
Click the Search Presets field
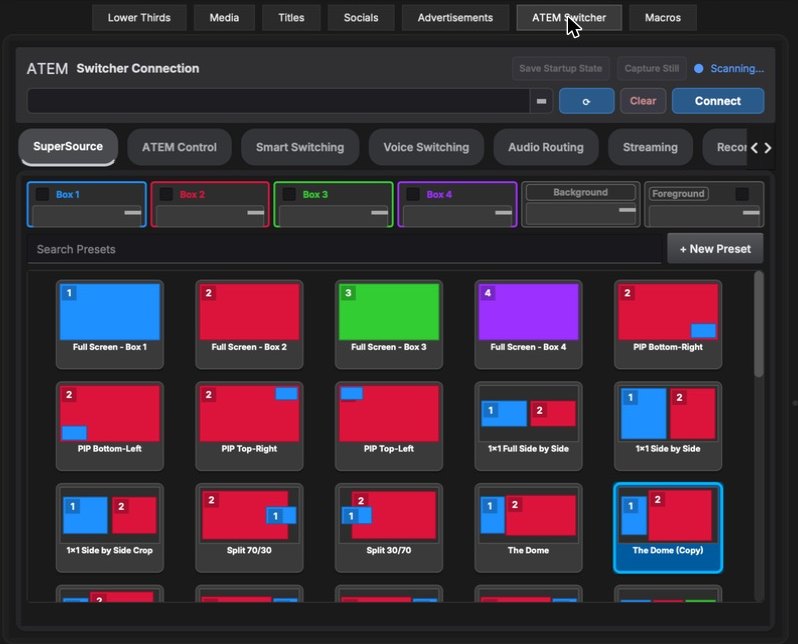pos(345,249)
